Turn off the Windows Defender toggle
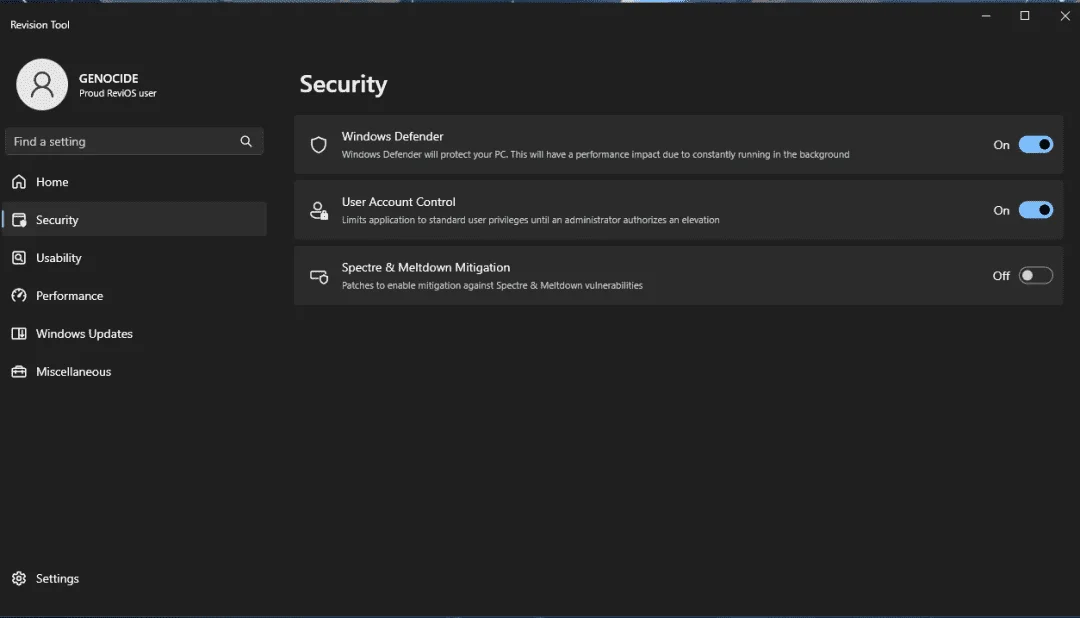 [1035, 145]
